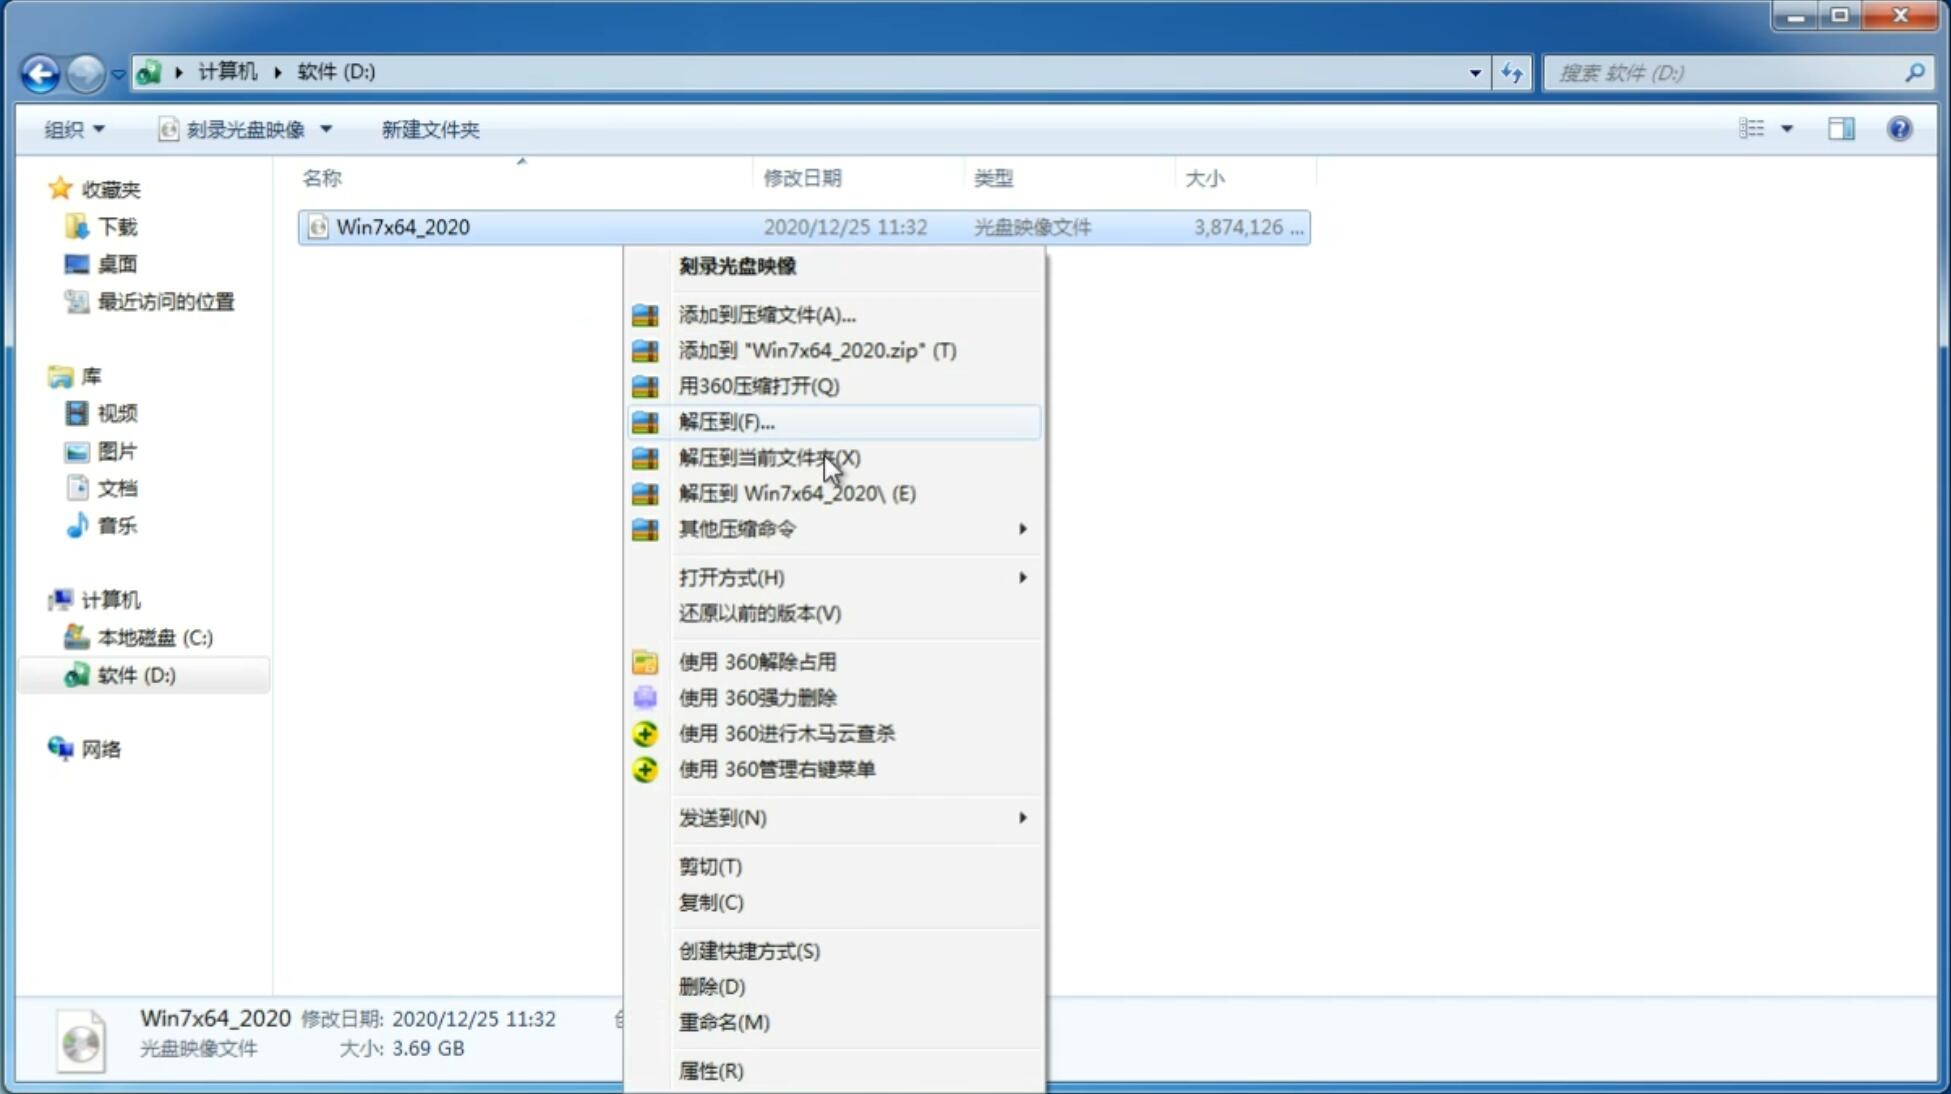Click 属性 at context menu bottom
1951x1094 pixels.
point(710,1070)
